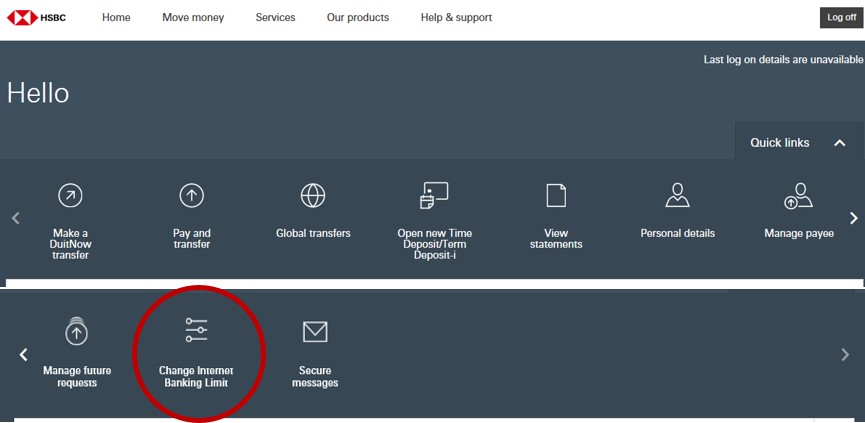This screenshot has width=865, height=423.
Task: Click the Manage future requests label
Action: tap(77, 376)
